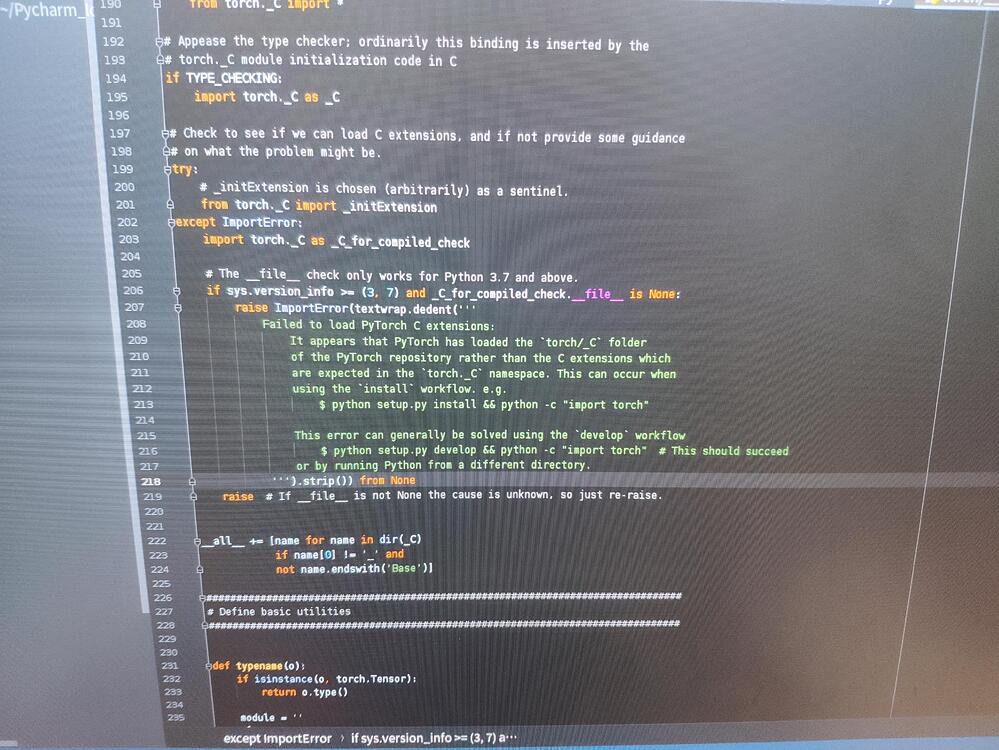Screen dimensions: 999x750
Task: Click the '_C_for_compiled_check' alias on line 203
Action: (x=400, y=241)
